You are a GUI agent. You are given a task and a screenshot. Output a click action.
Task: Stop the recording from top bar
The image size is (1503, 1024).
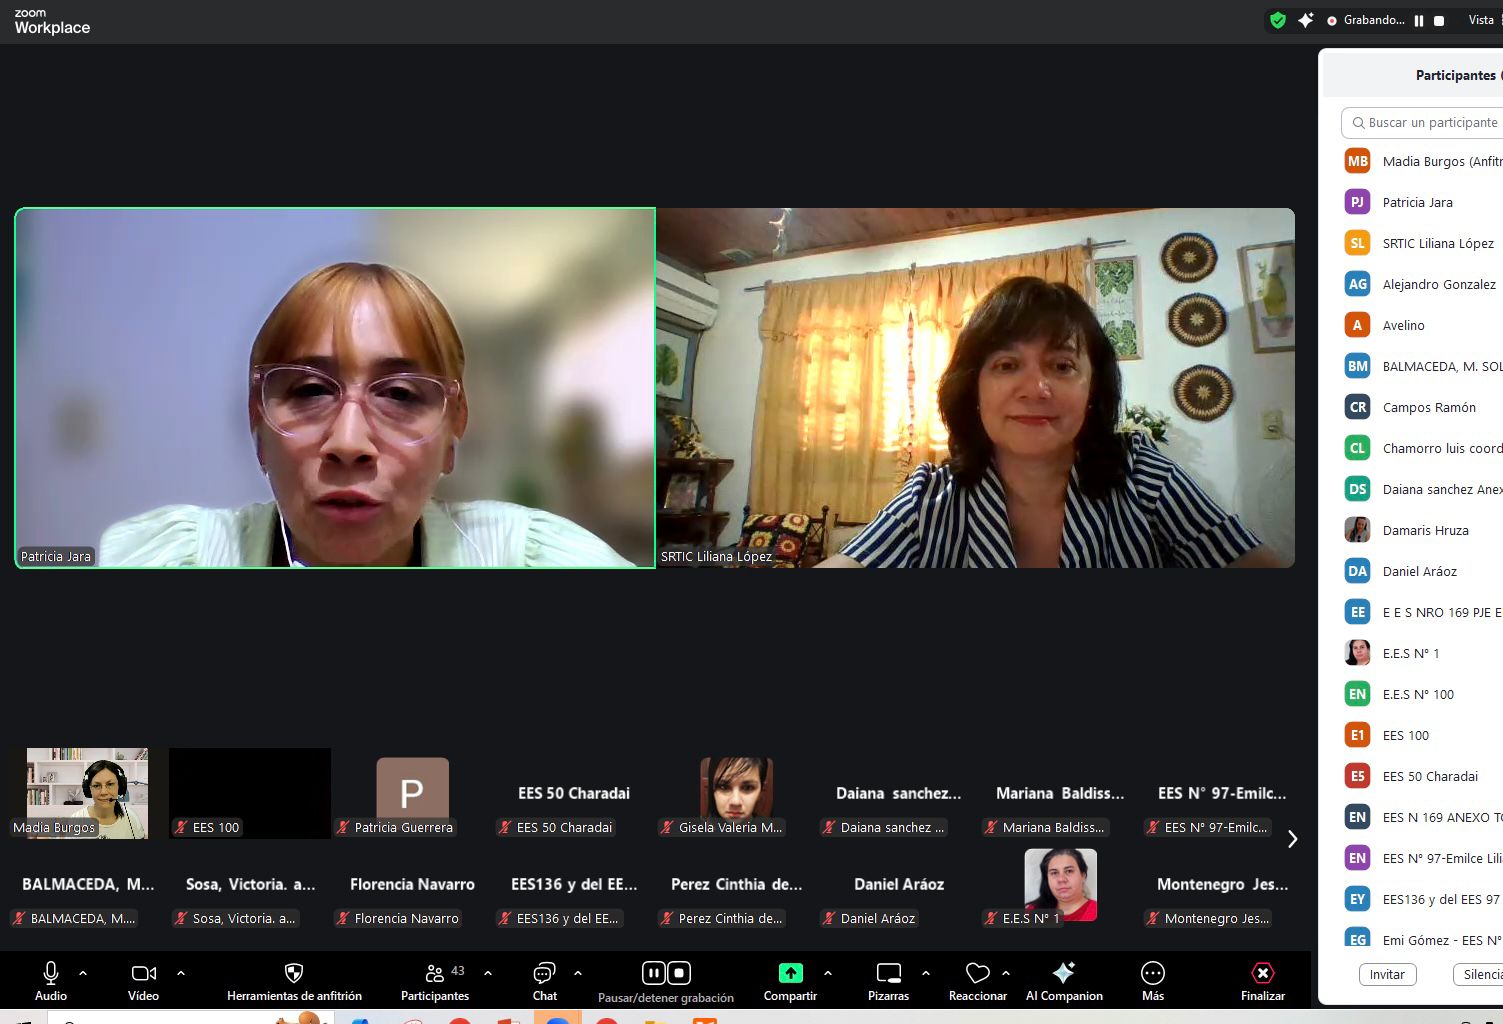1439,20
